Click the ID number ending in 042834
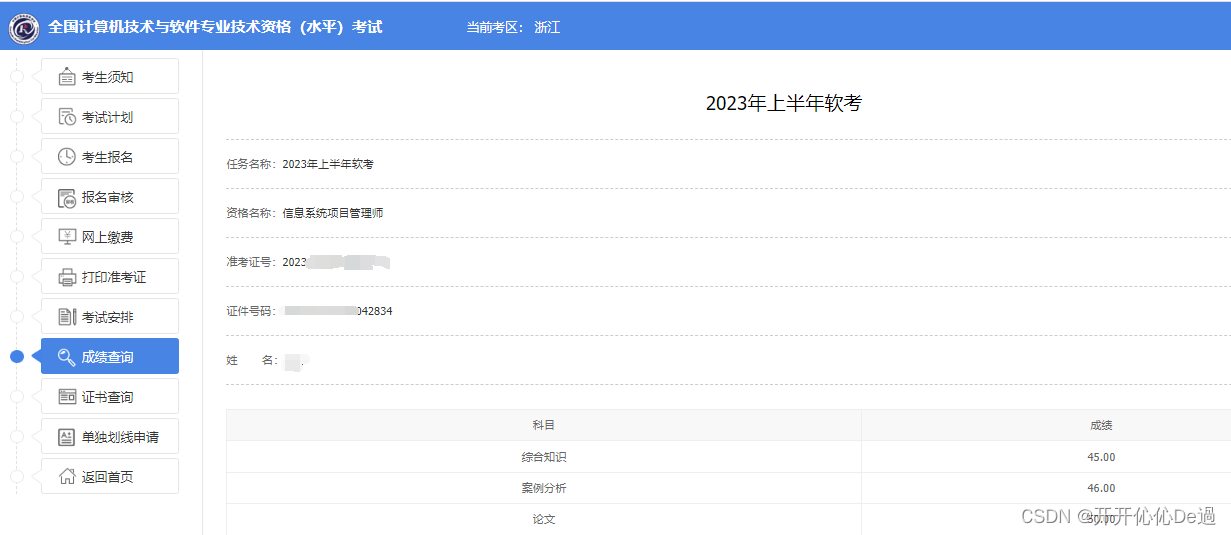 point(338,311)
